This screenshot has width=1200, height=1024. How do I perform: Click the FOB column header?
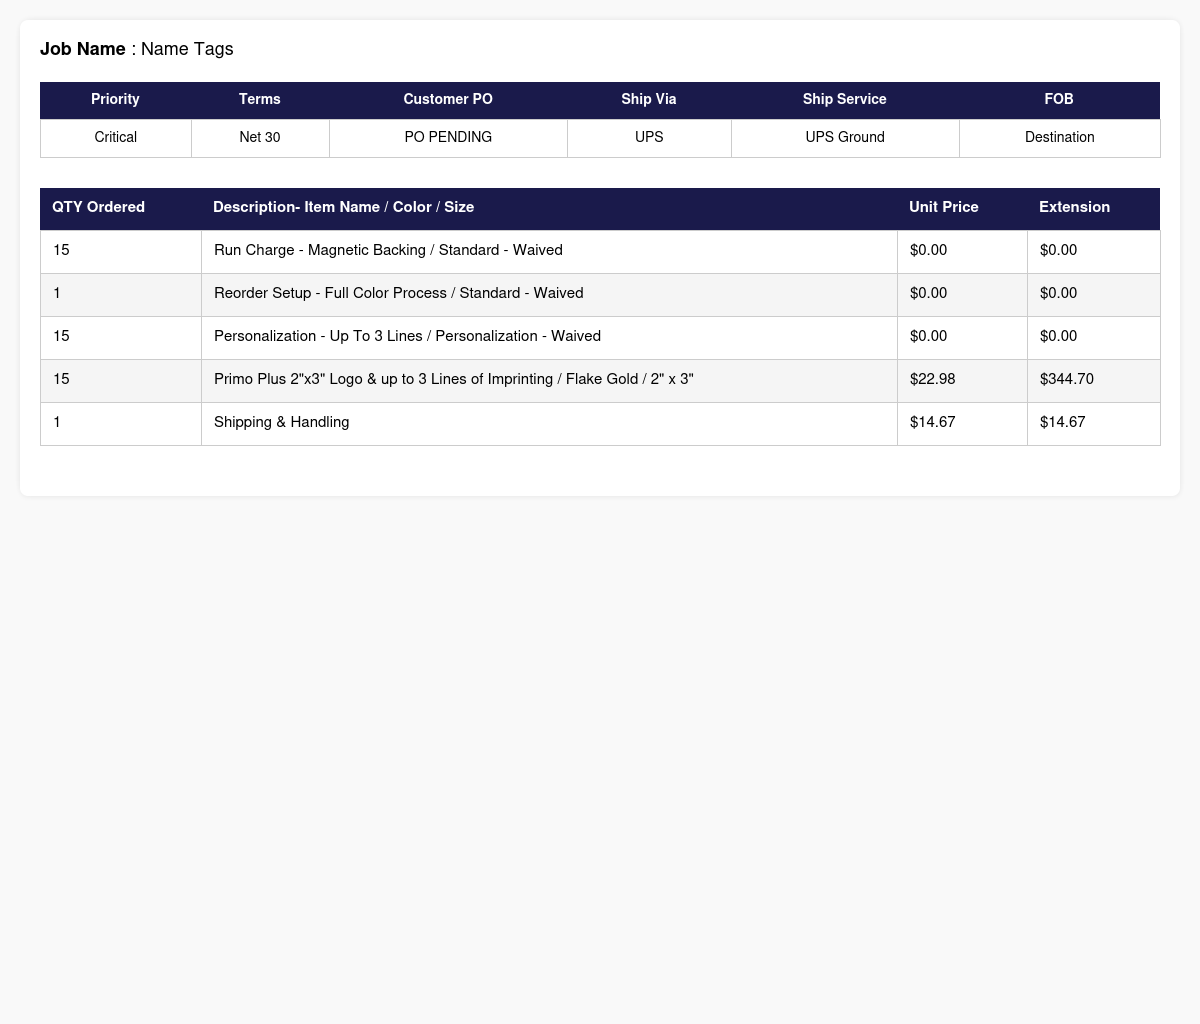(1059, 99)
